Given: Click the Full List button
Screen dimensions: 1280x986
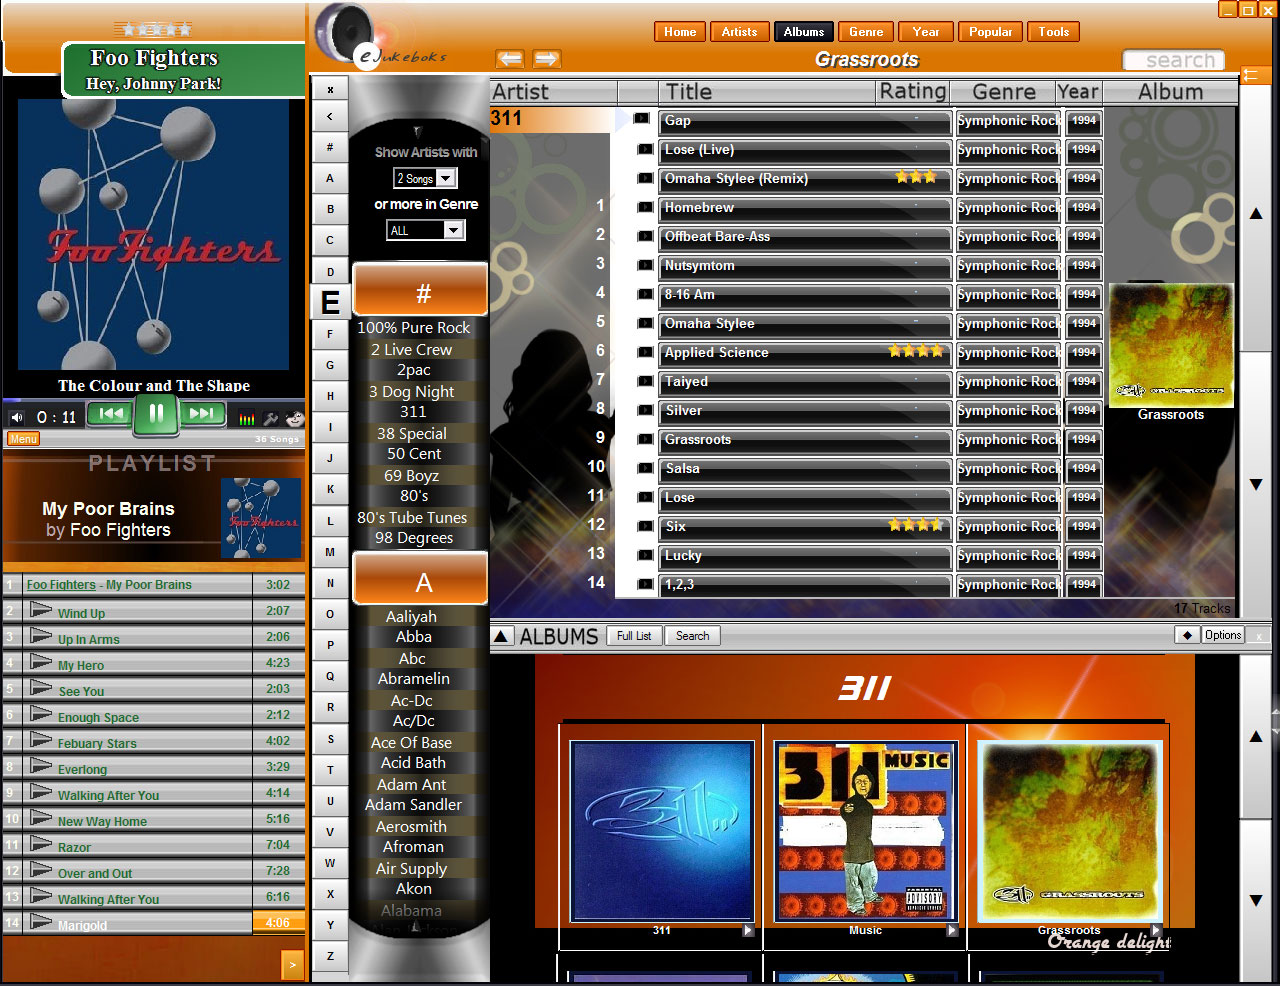Looking at the screenshot, I should [x=633, y=636].
